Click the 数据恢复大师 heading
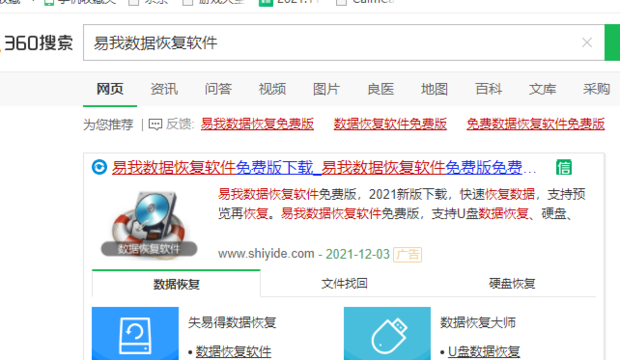Image resolution: width=620 pixels, height=360 pixels. click(x=478, y=322)
